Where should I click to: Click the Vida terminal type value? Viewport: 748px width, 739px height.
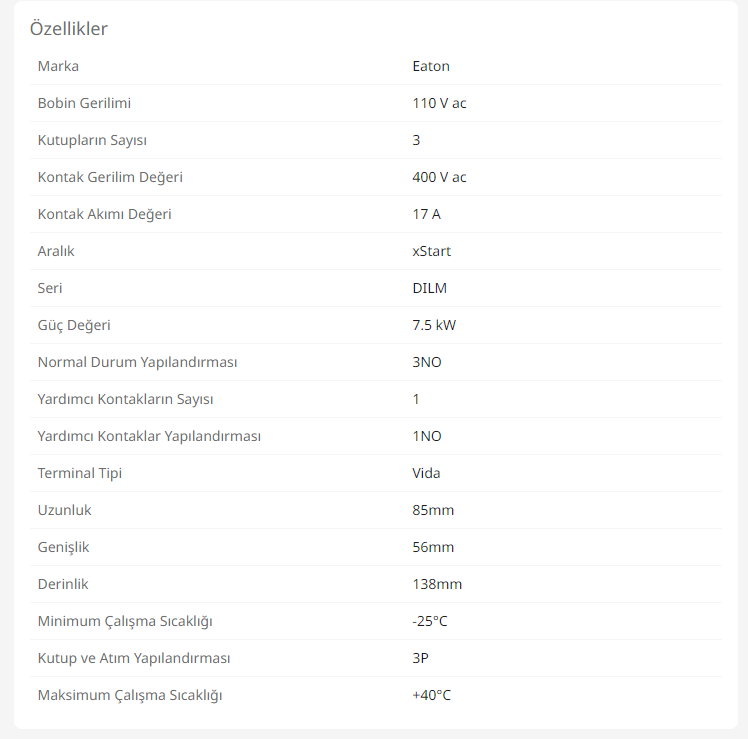pyautogui.click(x=426, y=473)
